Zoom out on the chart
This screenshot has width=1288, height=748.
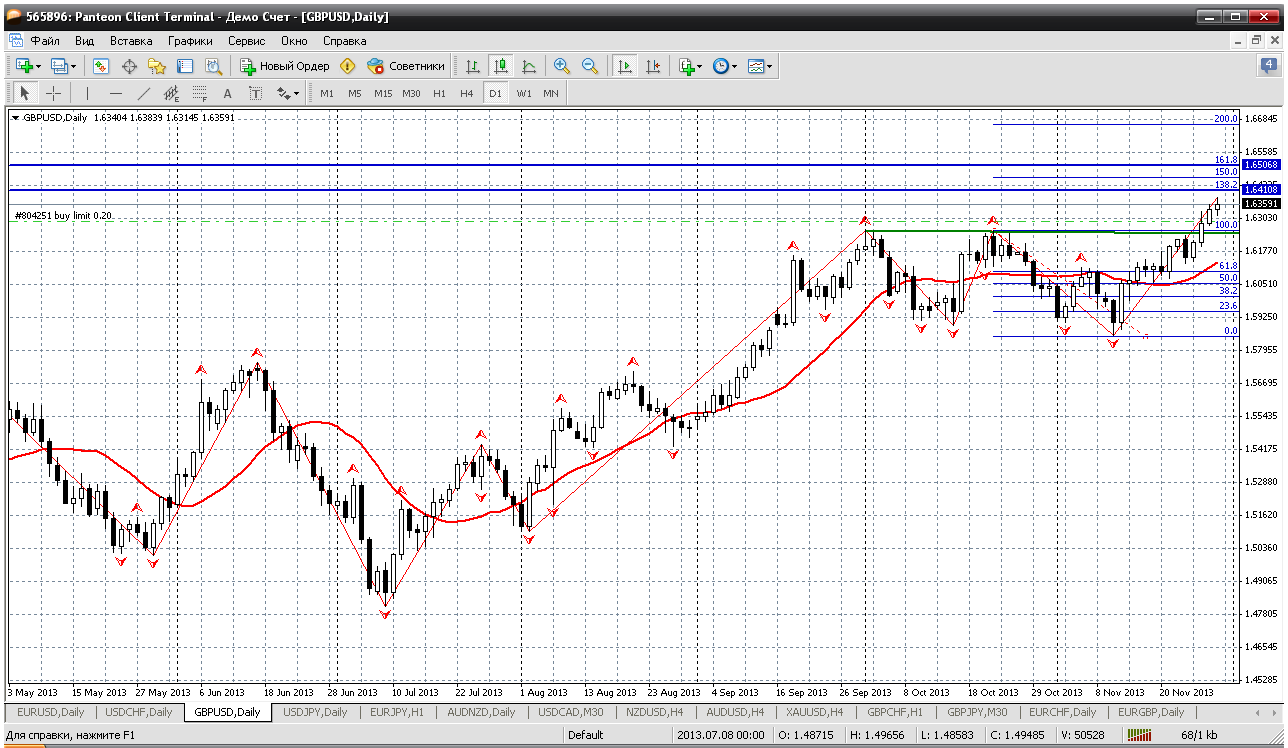click(x=590, y=66)
